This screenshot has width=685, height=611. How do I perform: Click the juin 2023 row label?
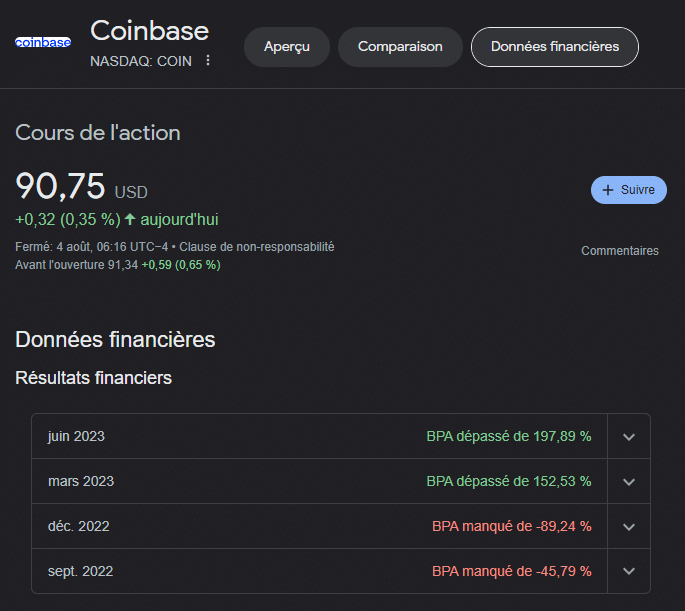[x=76, y=436]
